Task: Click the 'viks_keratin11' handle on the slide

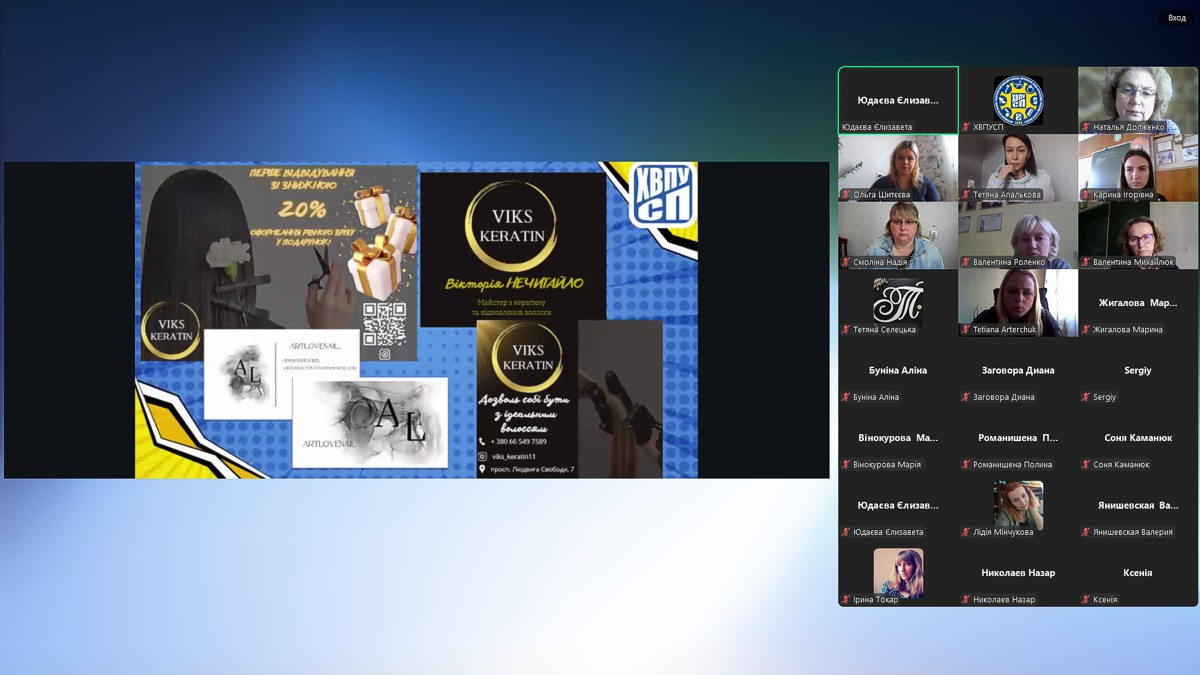Action: pos(514,456)
